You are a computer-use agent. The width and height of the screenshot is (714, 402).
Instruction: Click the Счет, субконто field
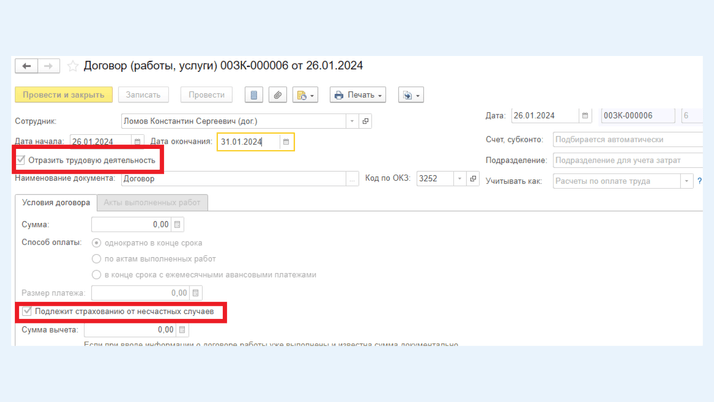[x=628, y=139]
